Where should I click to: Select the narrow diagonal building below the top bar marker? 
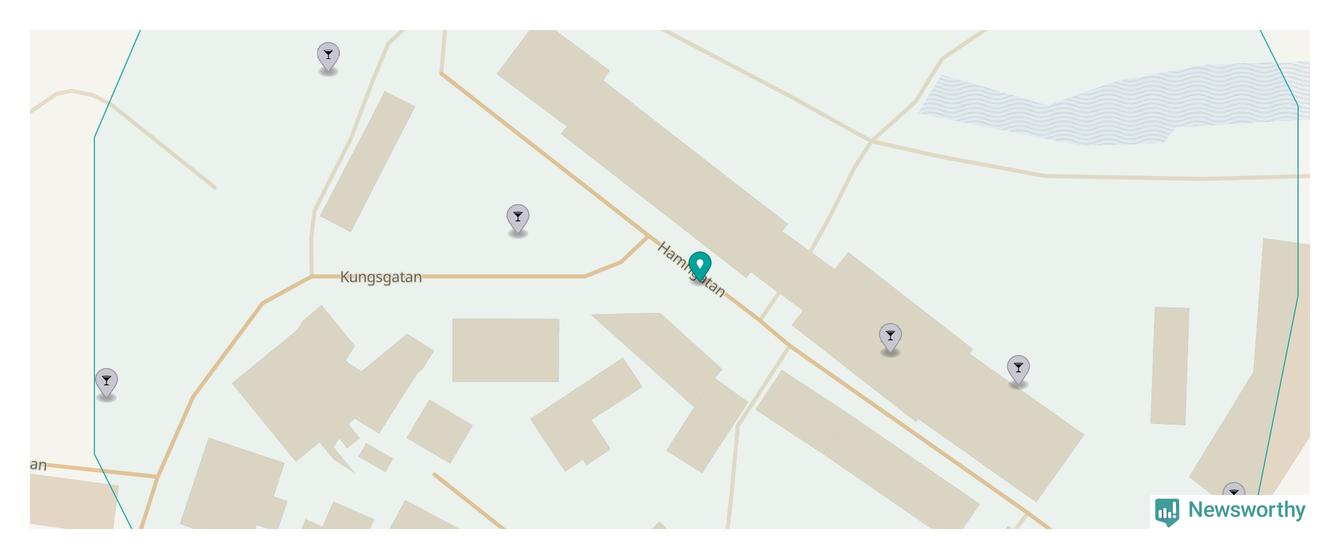[367, 161]
